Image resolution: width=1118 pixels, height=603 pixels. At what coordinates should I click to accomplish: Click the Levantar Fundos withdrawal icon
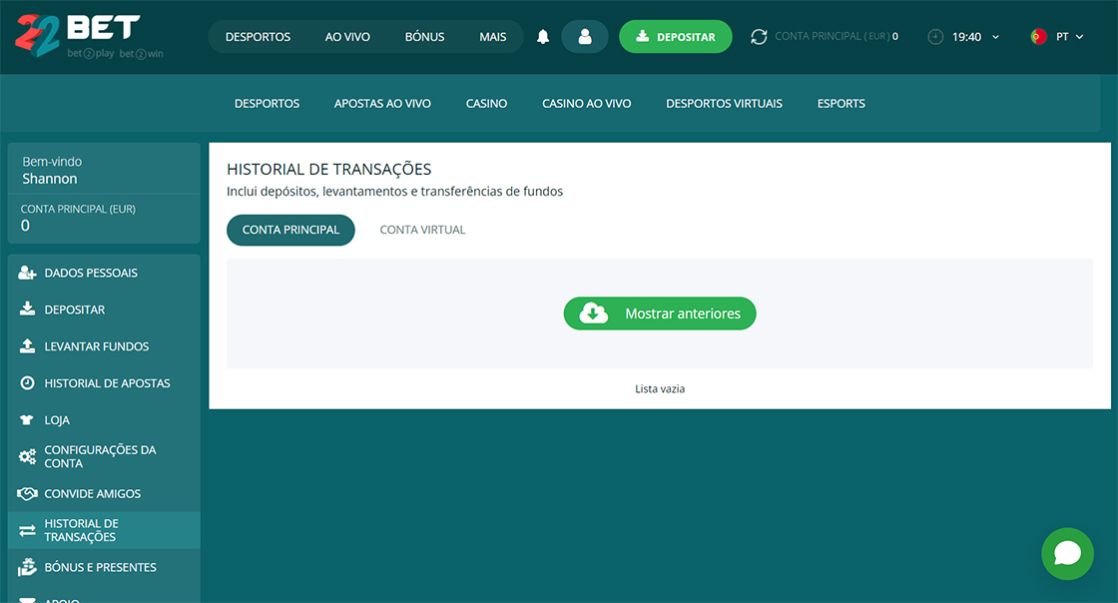pyautogui.click(x=24, y=346)
